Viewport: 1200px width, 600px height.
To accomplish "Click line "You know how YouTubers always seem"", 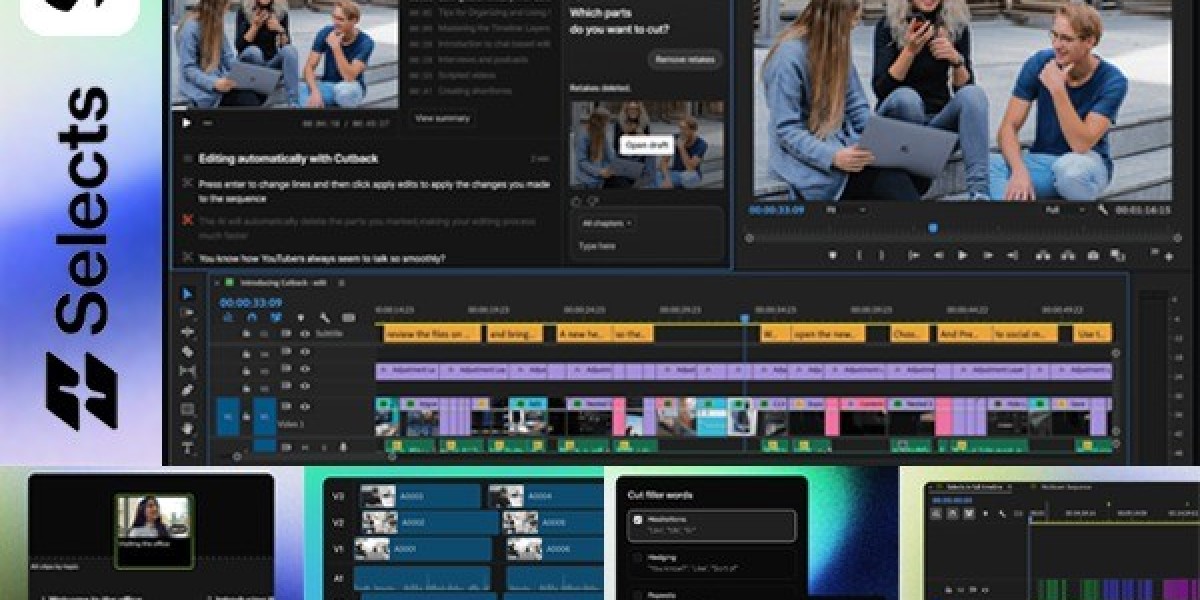I will (322, 258).
